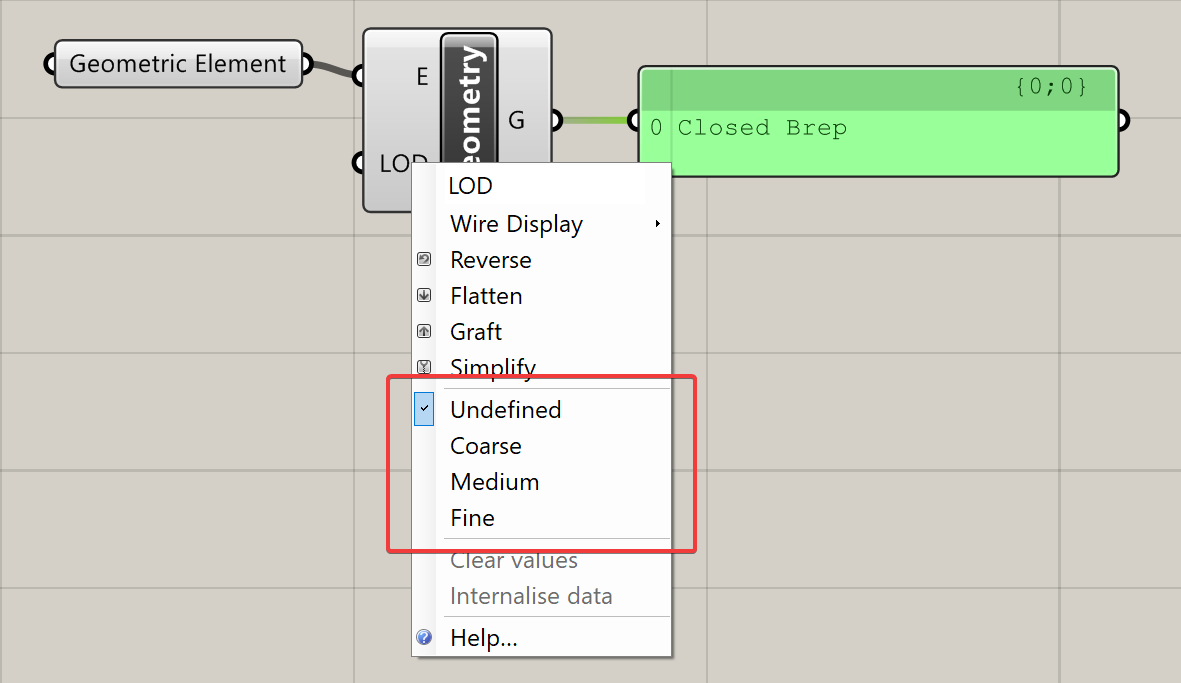This screenshot has width=1181, height=683.
Task: Click the Geometric Element output grip
Action: tap(307, 64)
